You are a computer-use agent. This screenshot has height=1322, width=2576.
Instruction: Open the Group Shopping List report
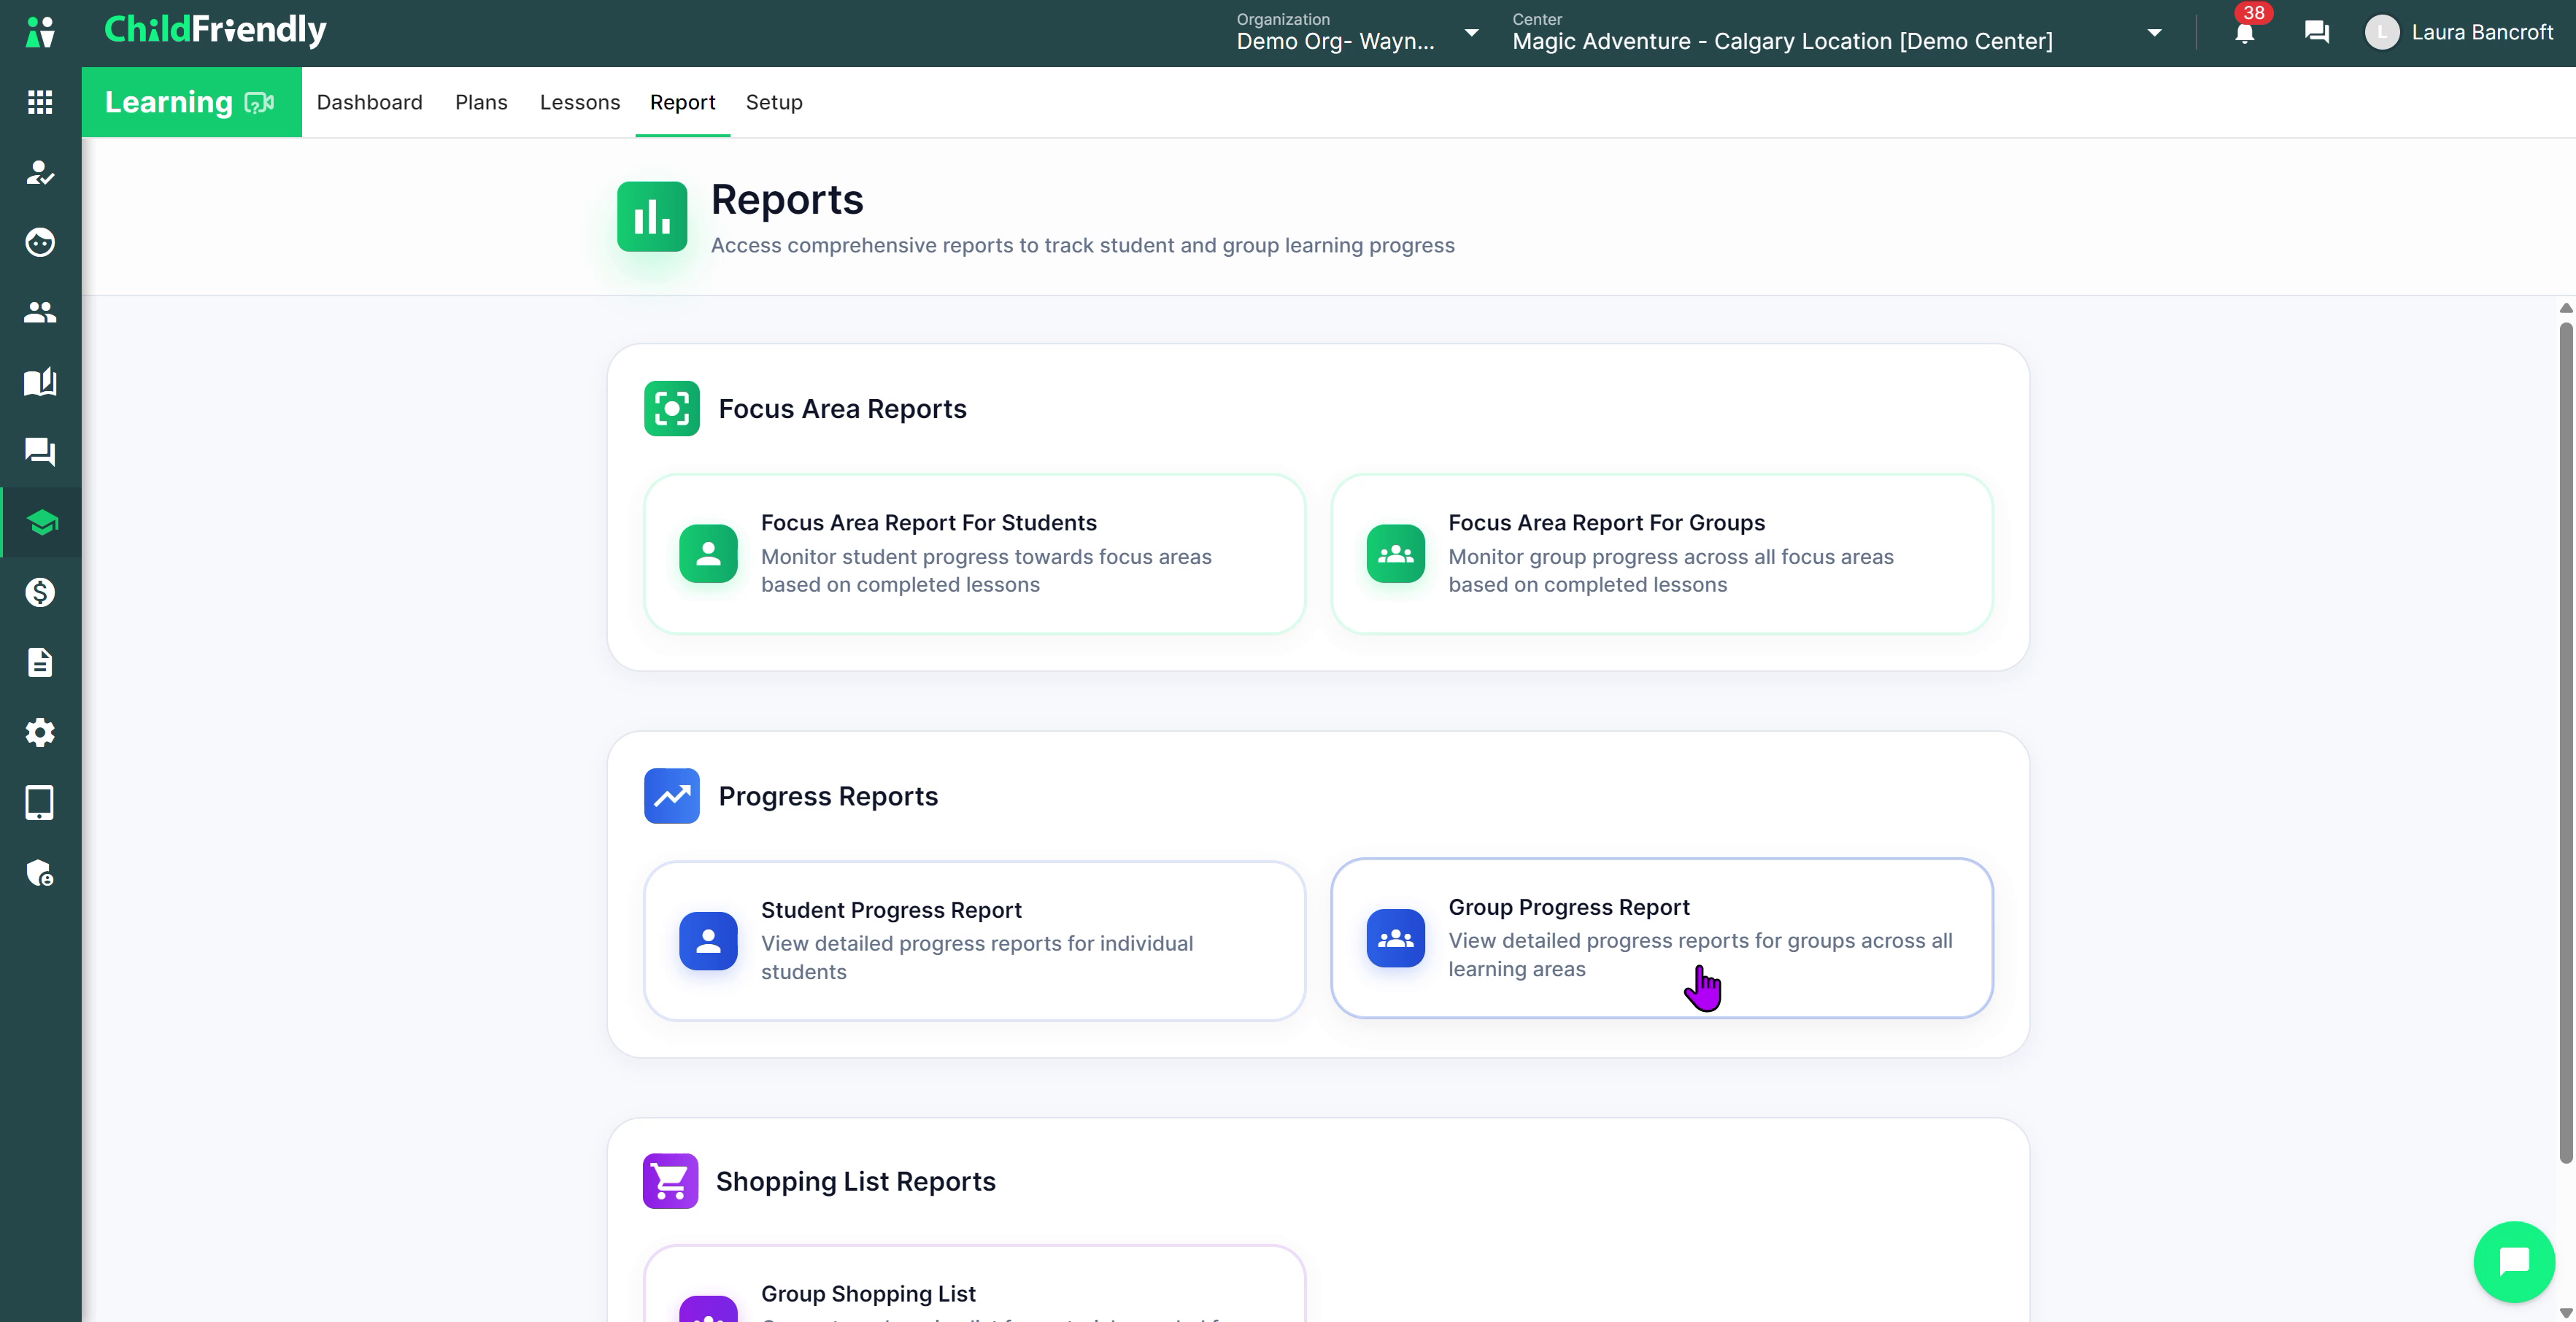[x=975, y=1284]
